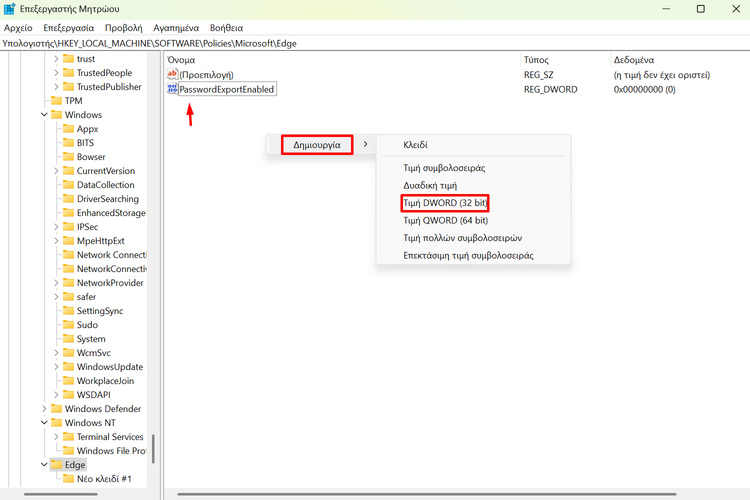The height and width of the screenshot is (500, 750).
Task: Click the Νέο κλειδί #1 folder icon
Action: 68,478
